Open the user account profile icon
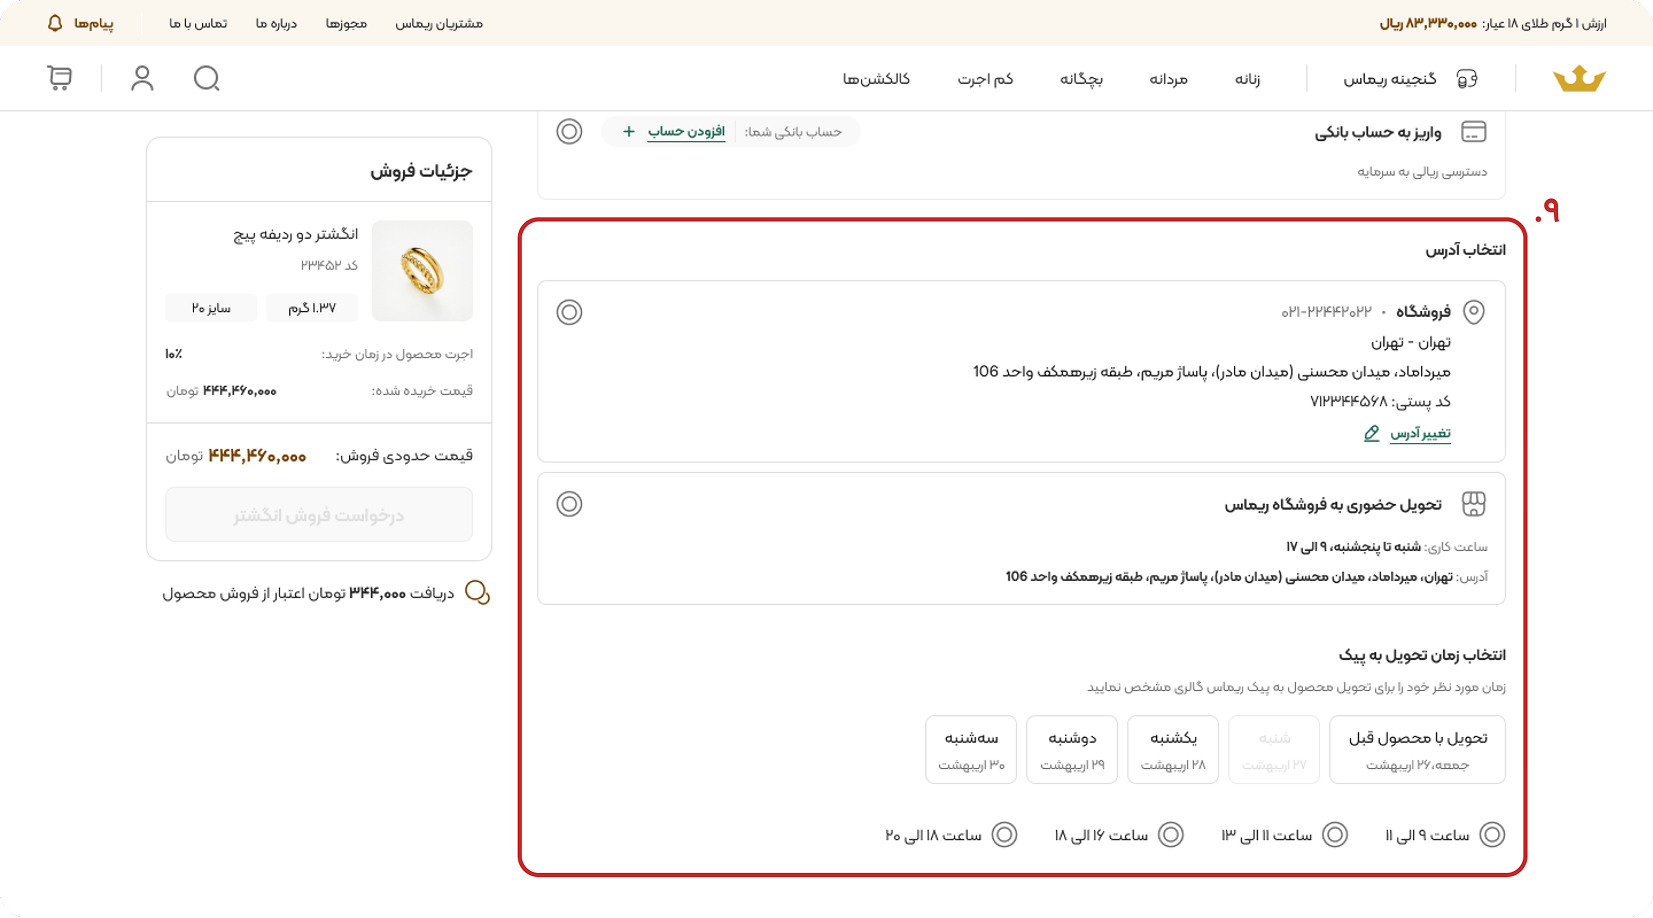The image size is (1653, 918). coord(142,78)
